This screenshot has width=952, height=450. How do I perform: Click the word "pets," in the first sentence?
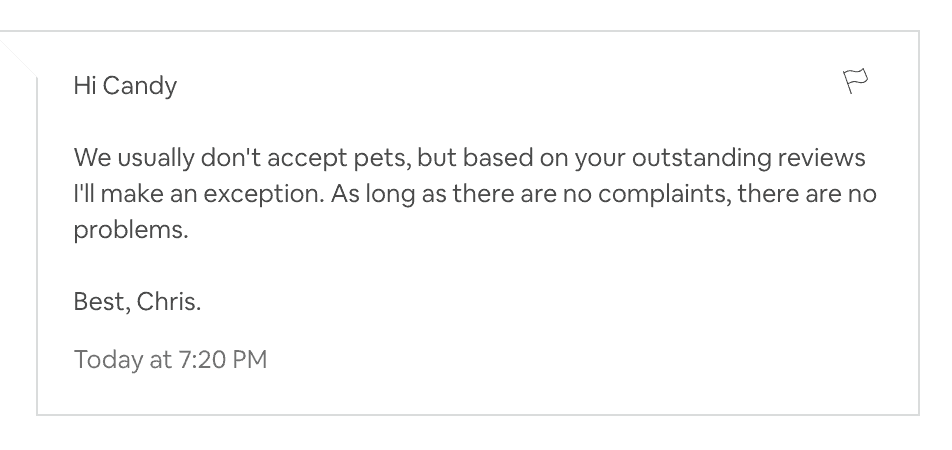click(382, 158)
